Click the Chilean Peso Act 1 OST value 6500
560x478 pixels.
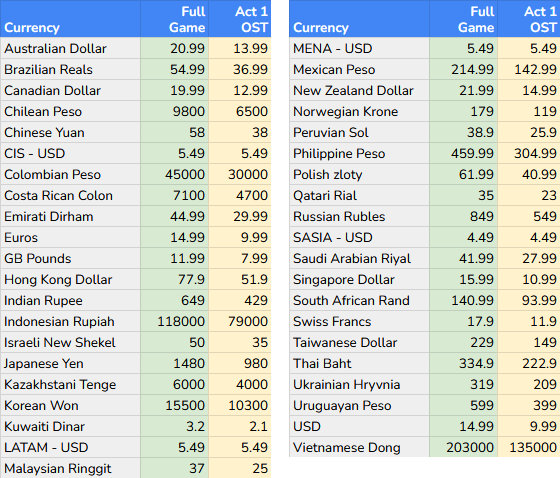point(240,111)
